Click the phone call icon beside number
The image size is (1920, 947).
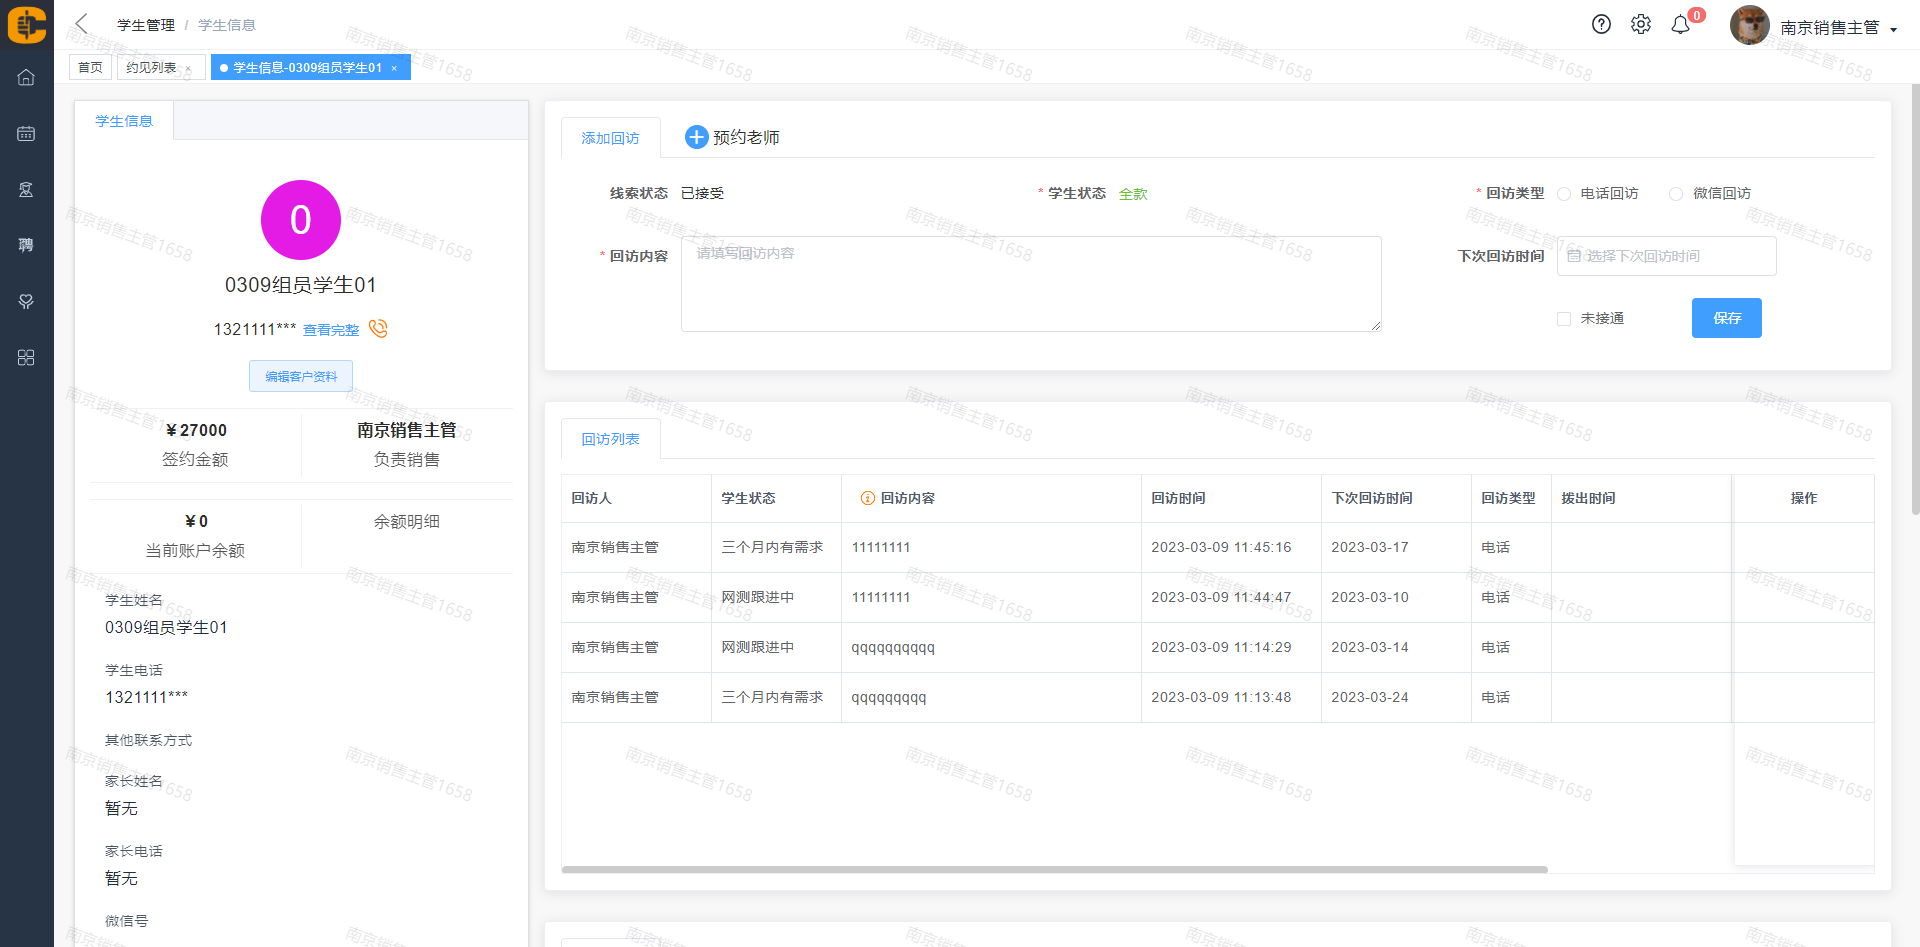click(378, 329)
